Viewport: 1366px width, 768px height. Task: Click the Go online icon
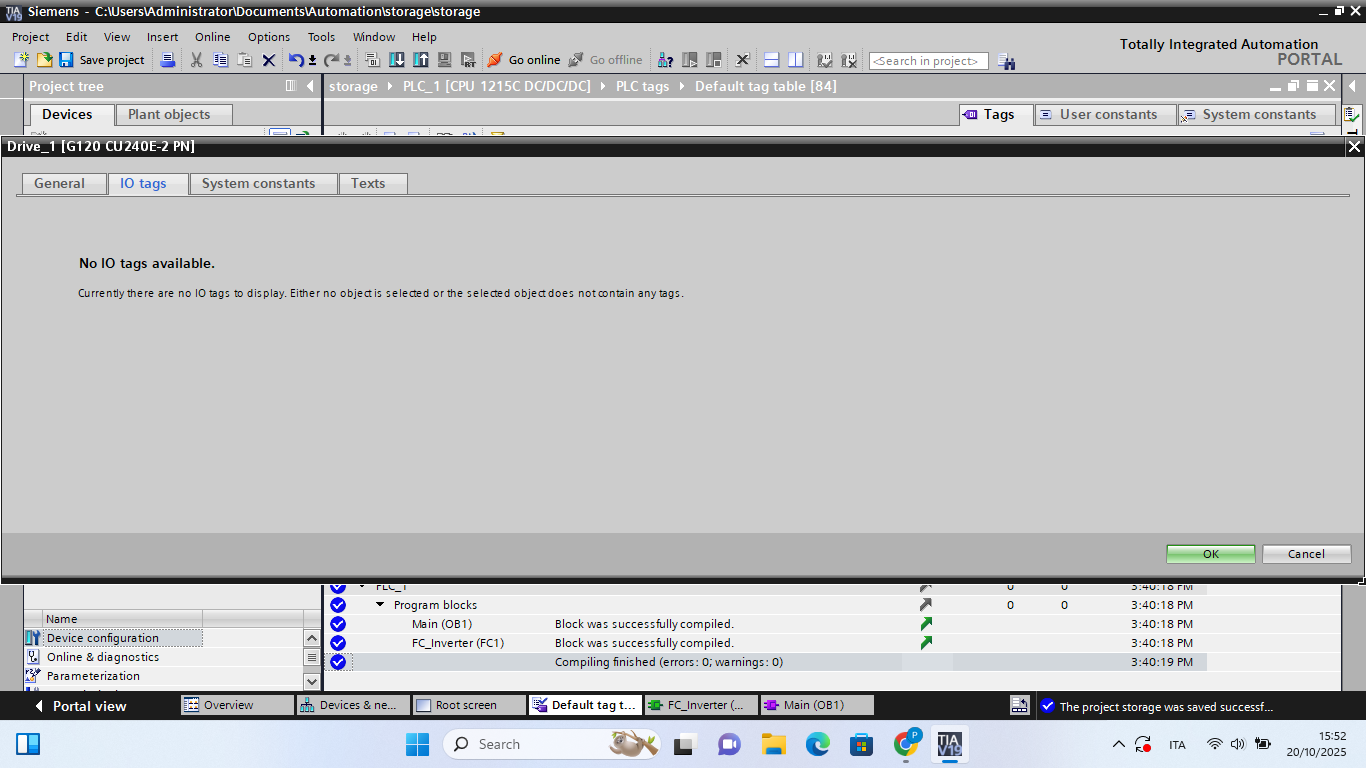pos(494,60)
